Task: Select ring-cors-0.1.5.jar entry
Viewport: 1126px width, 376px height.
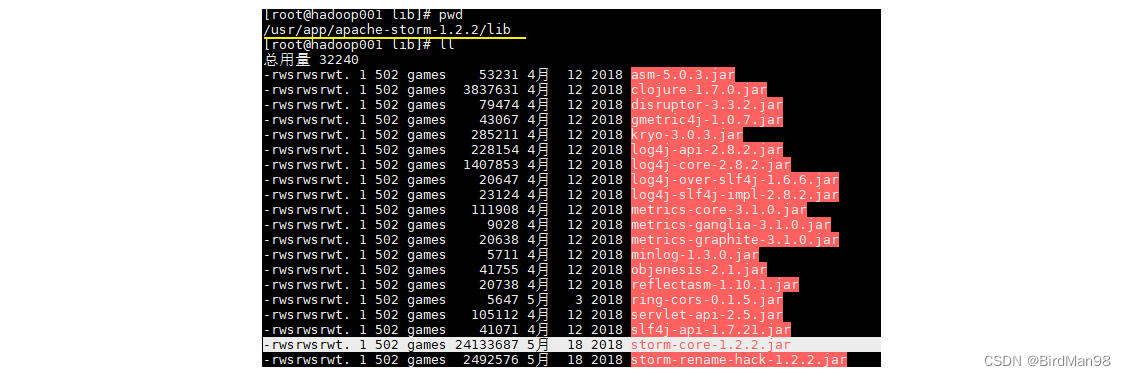Action: [x=706, y=300]
